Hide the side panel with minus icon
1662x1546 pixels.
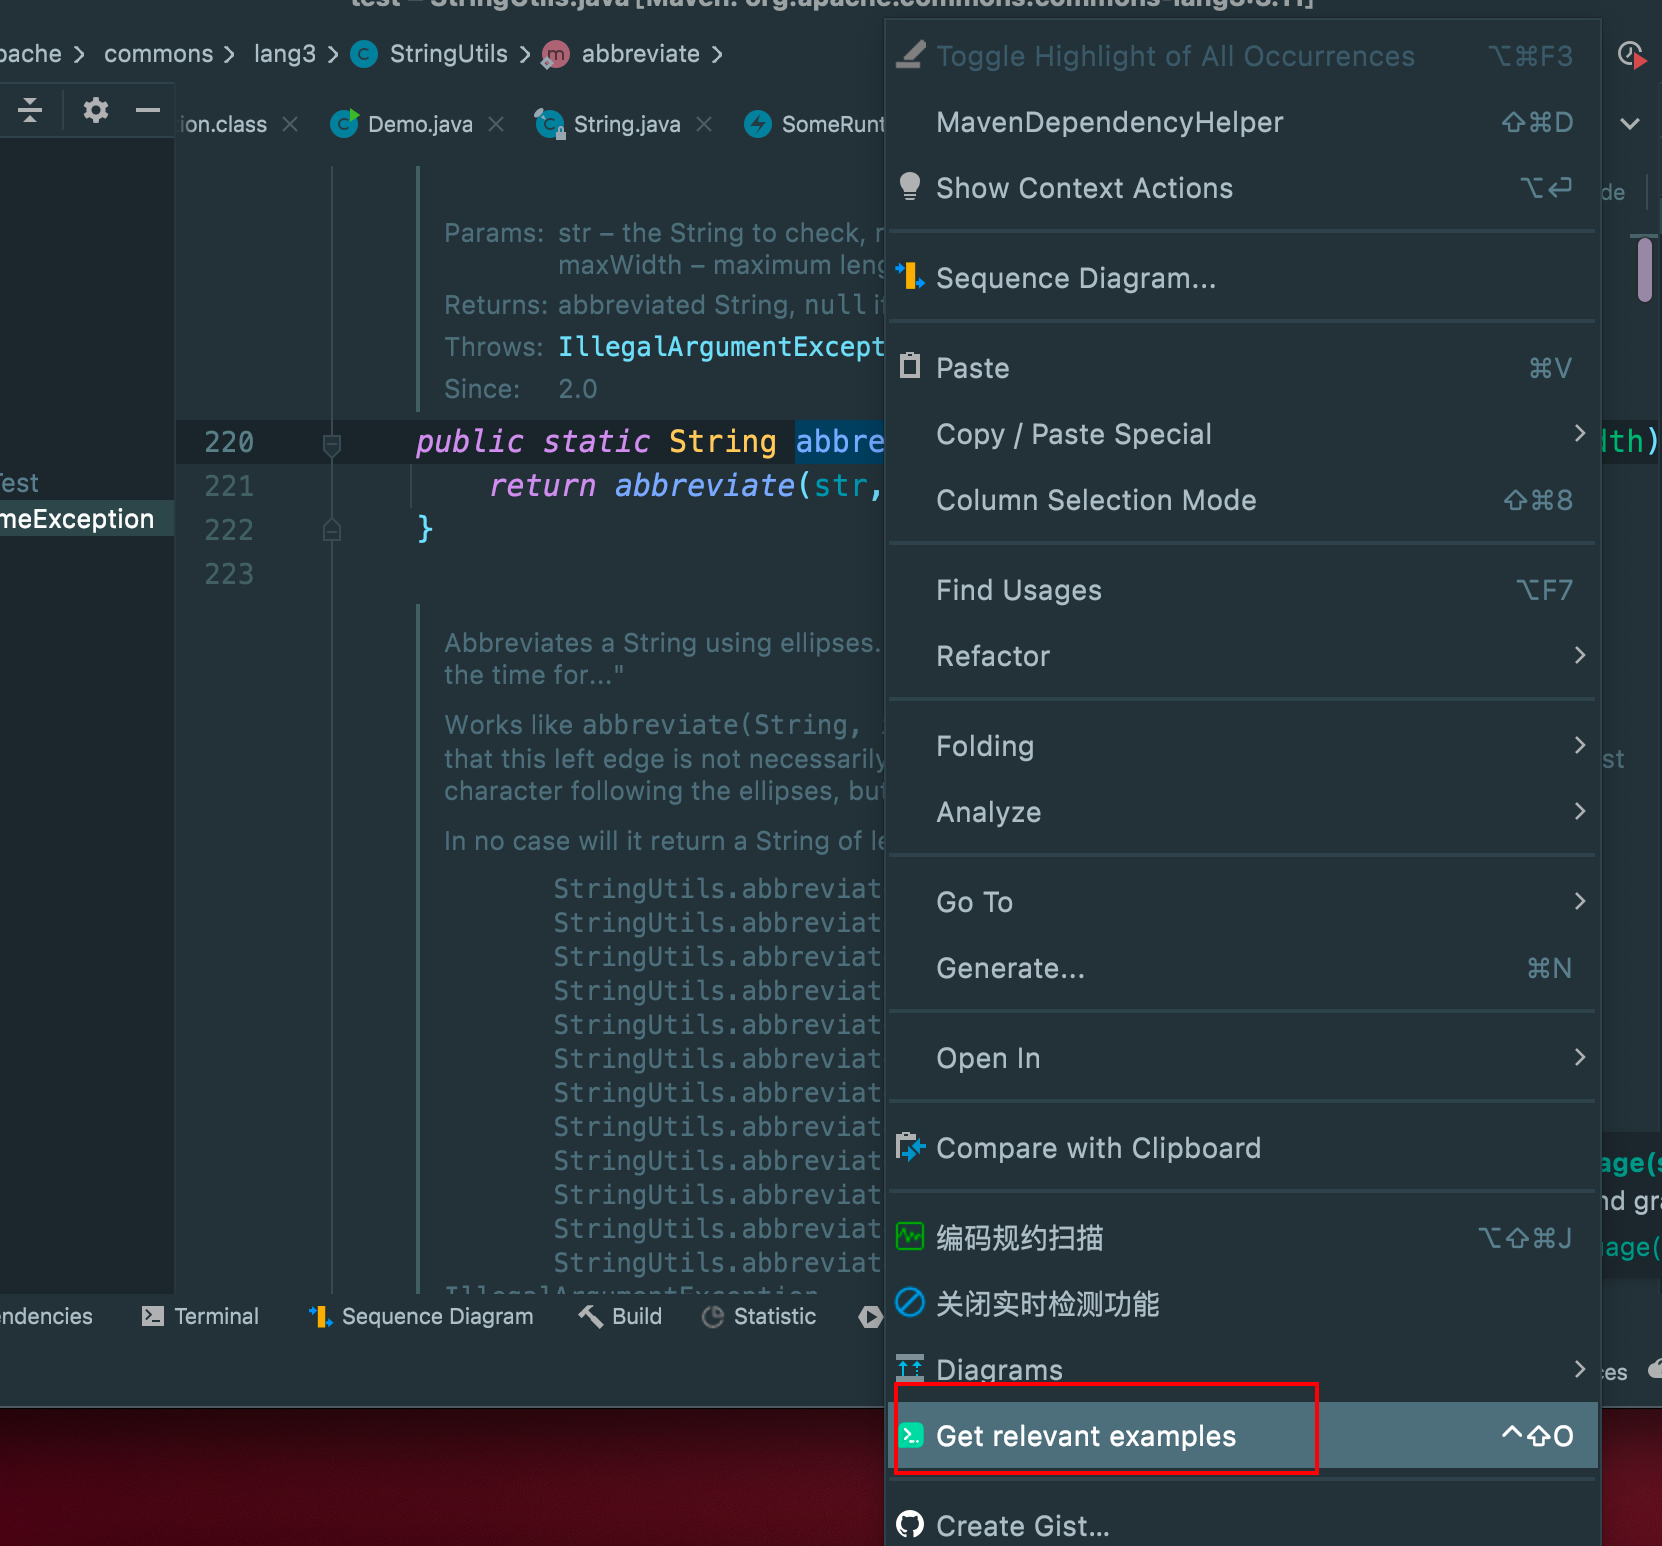148,109
